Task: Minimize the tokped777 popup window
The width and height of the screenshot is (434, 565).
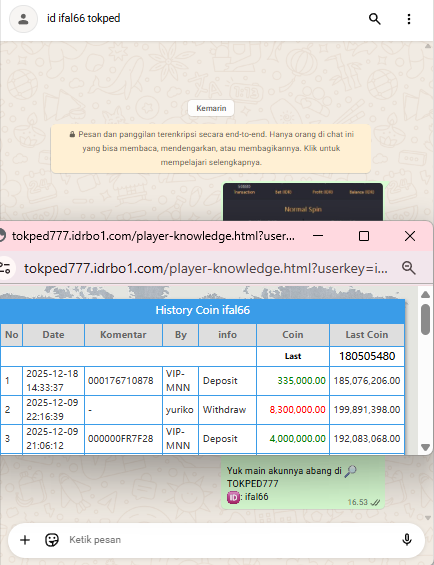Action: (318, 236)
